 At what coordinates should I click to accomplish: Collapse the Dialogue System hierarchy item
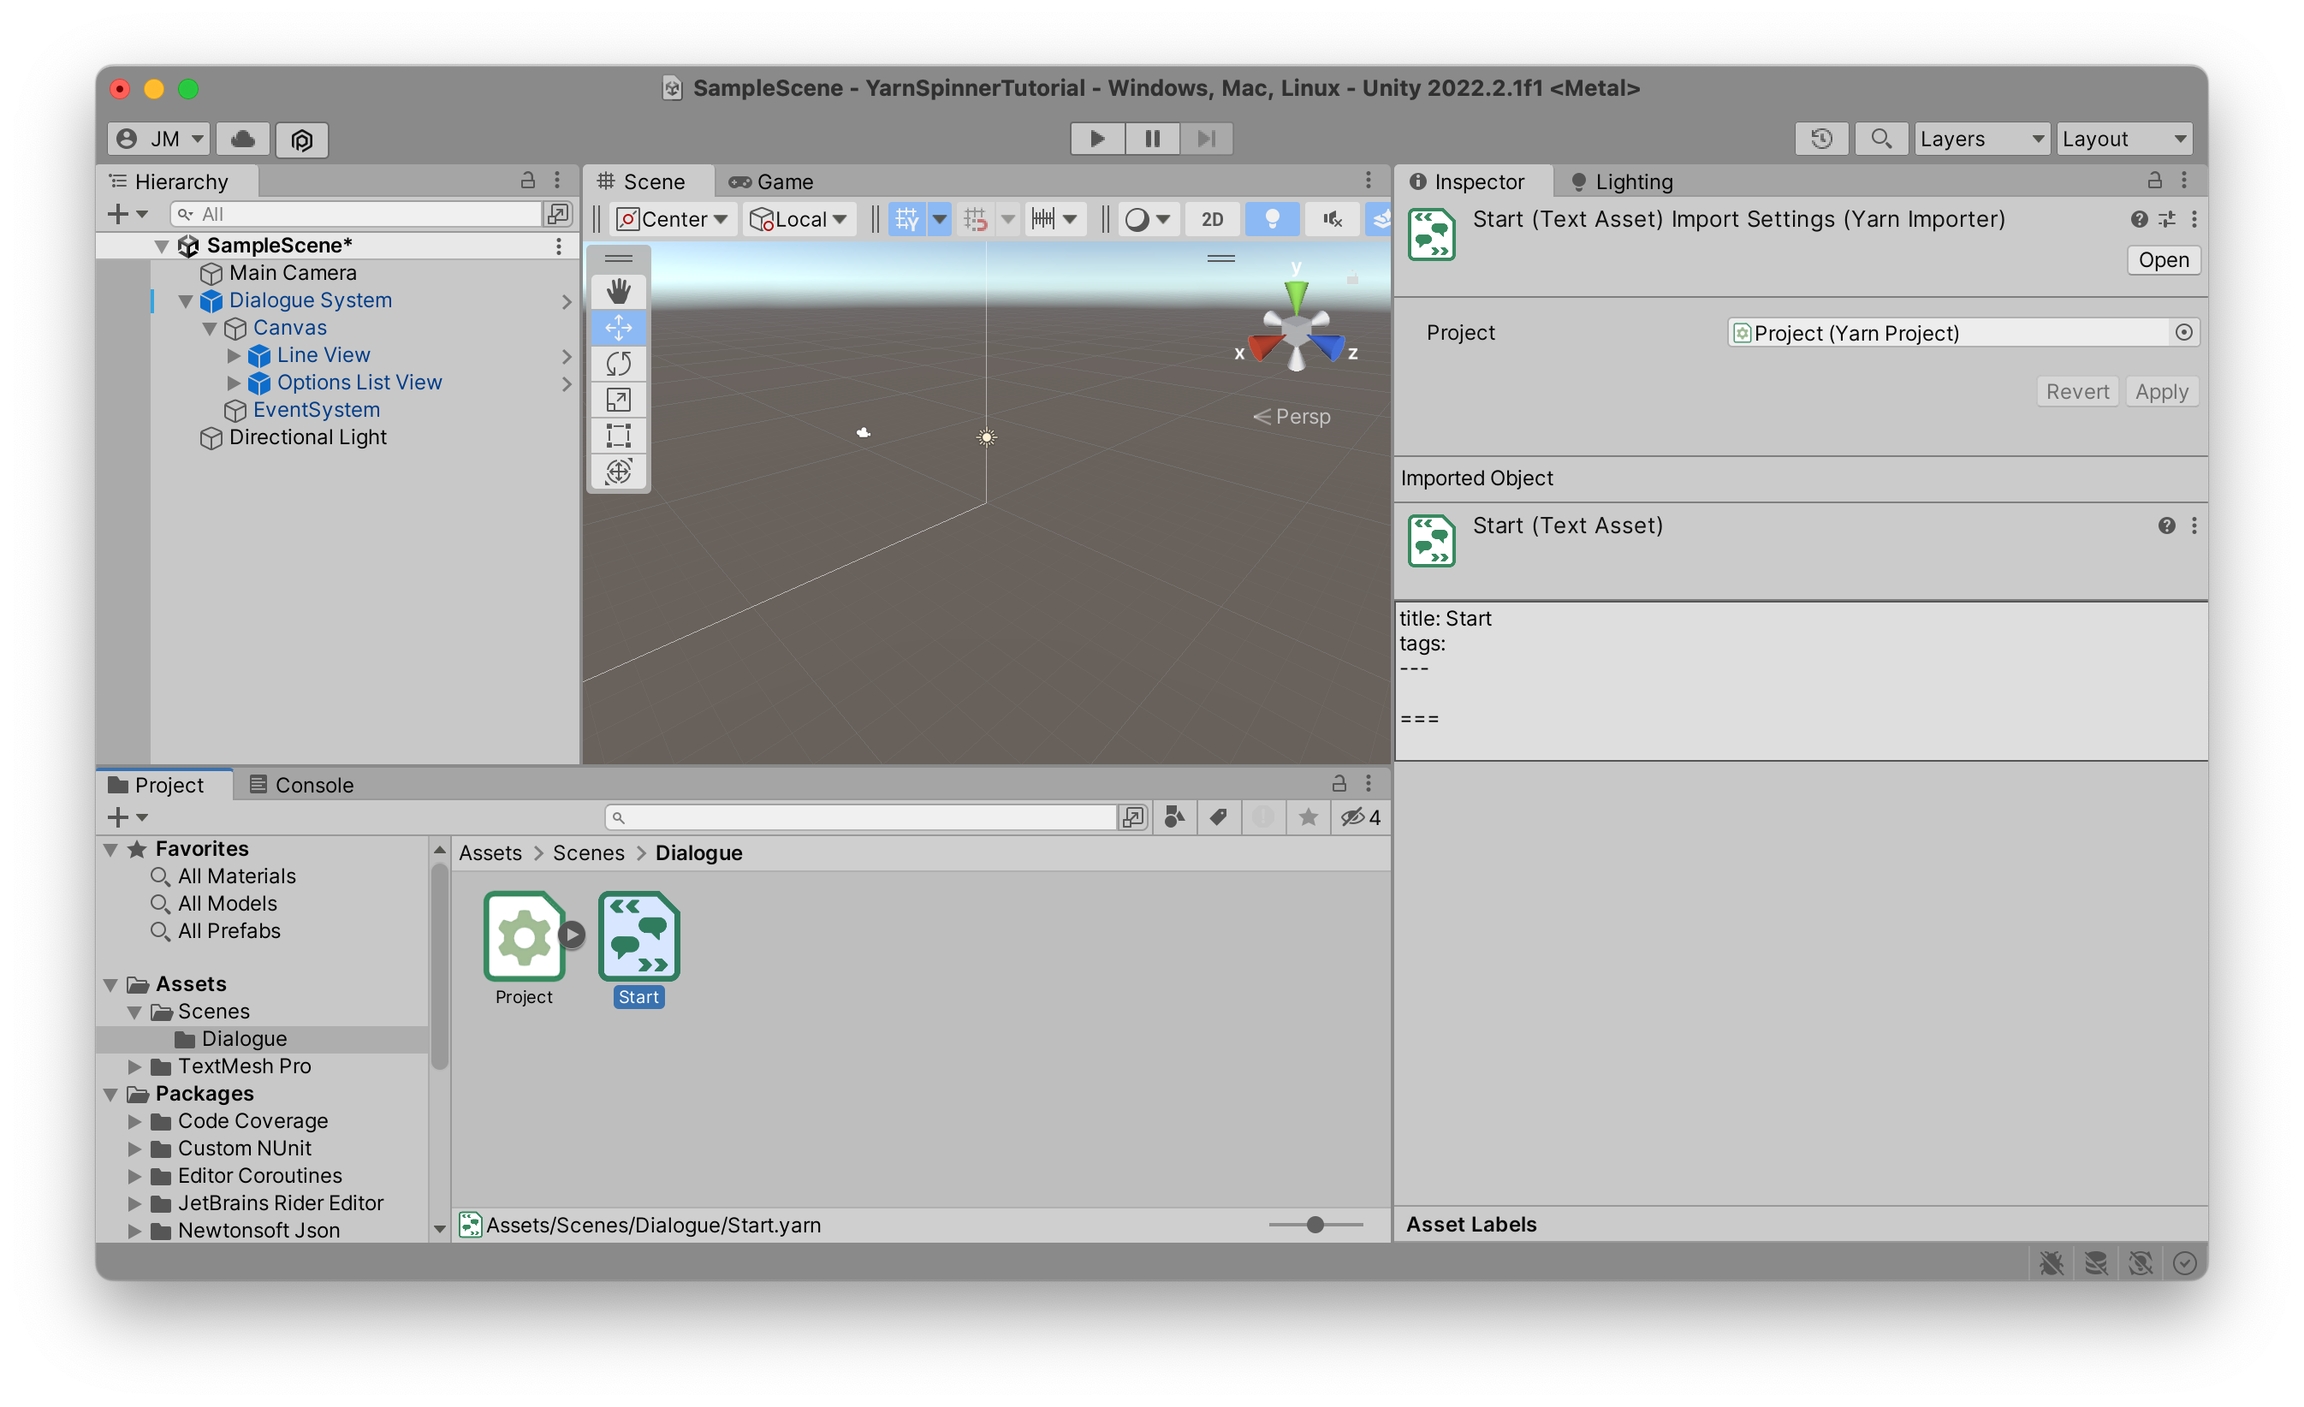185,300
